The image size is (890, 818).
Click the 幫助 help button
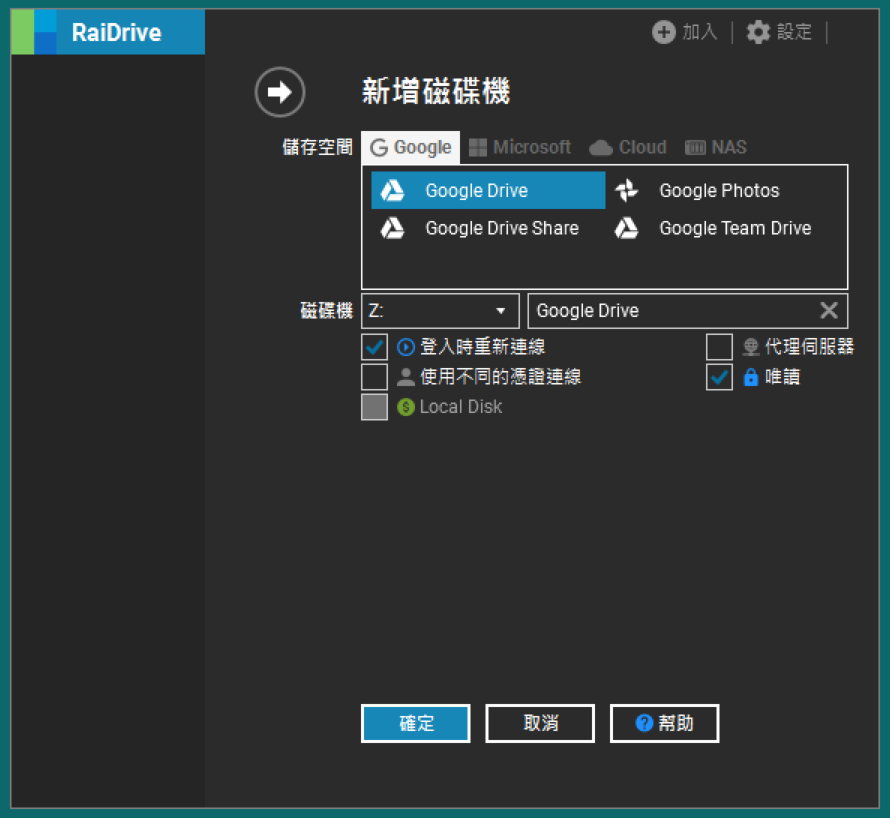click(665, 723)
